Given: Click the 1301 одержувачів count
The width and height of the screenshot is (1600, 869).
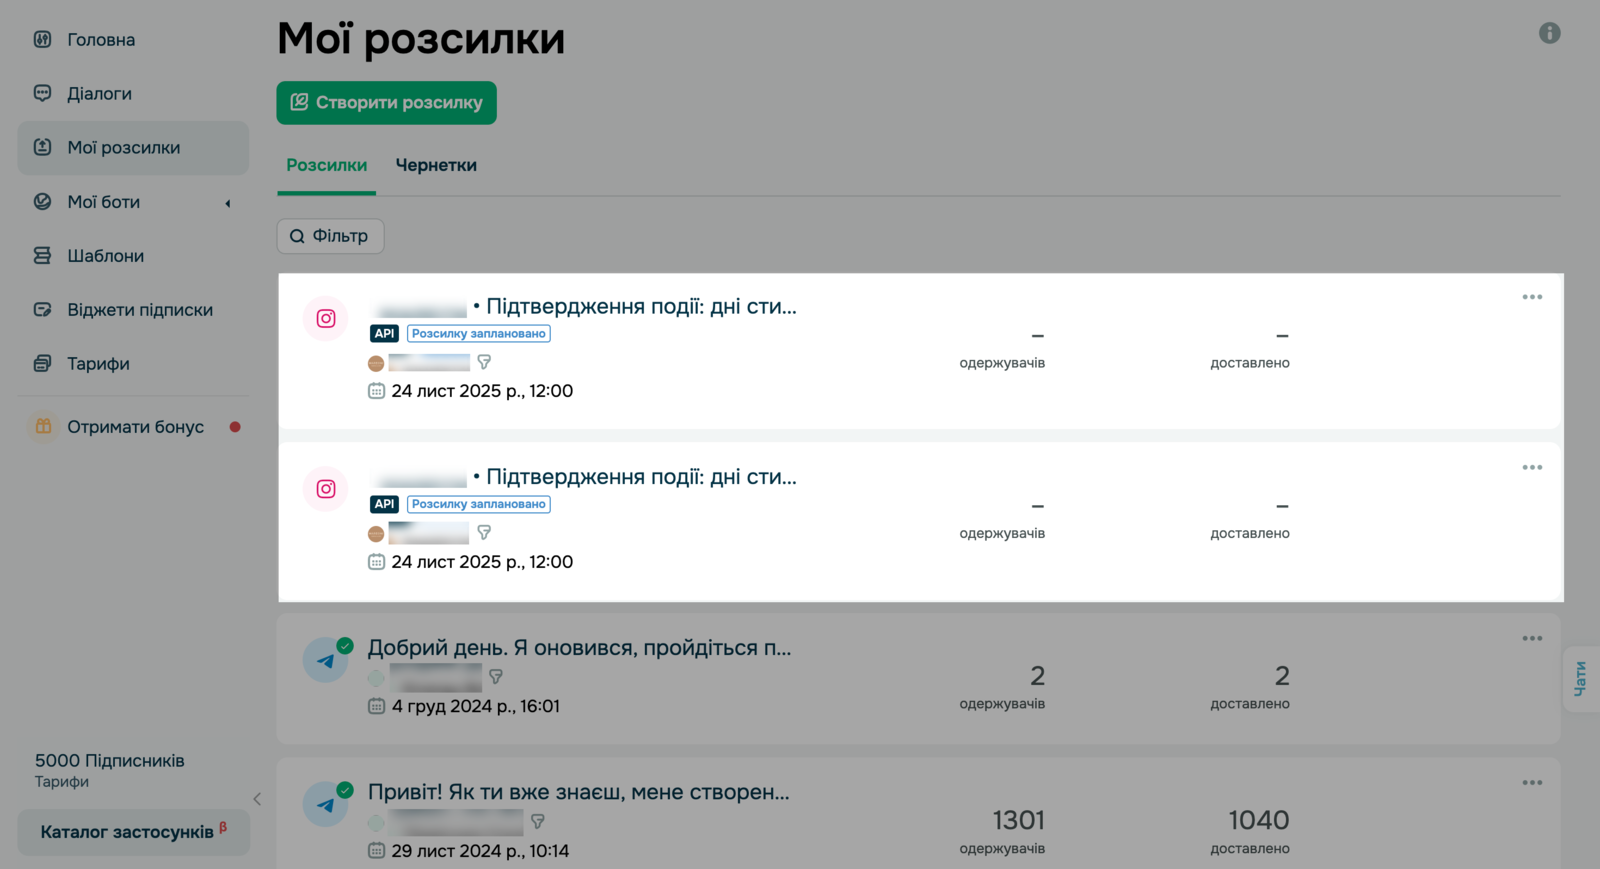Looking at the screenshot, I should tap(1018, 821).
